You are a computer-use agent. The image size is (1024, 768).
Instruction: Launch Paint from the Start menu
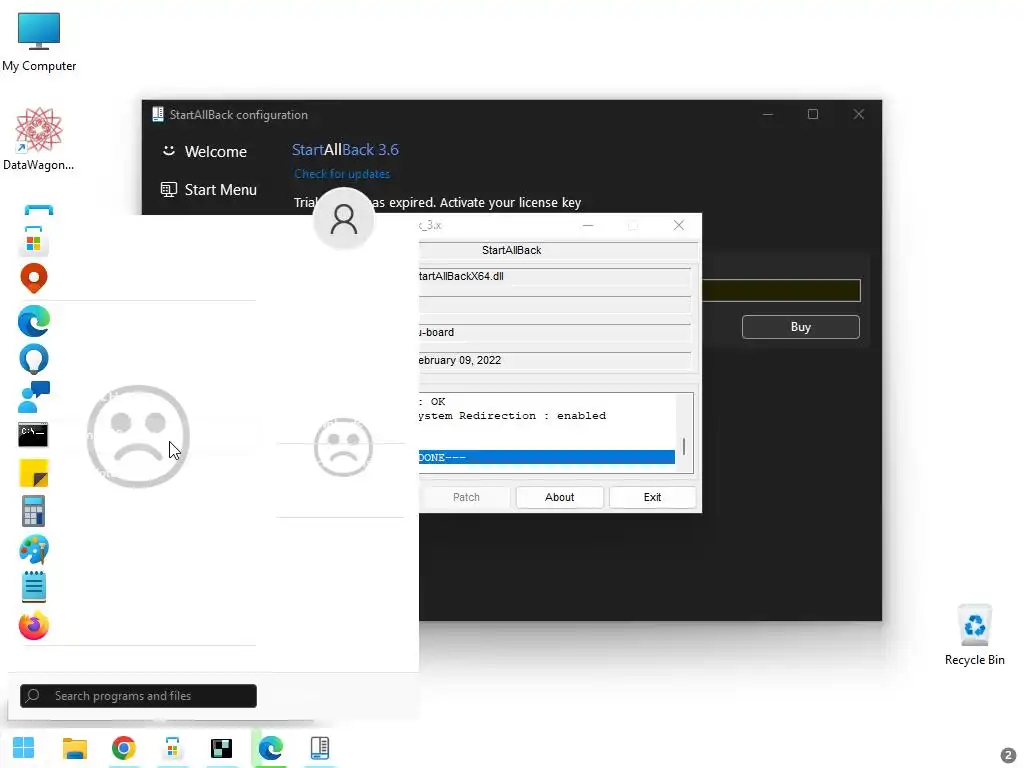coord(34,549)
